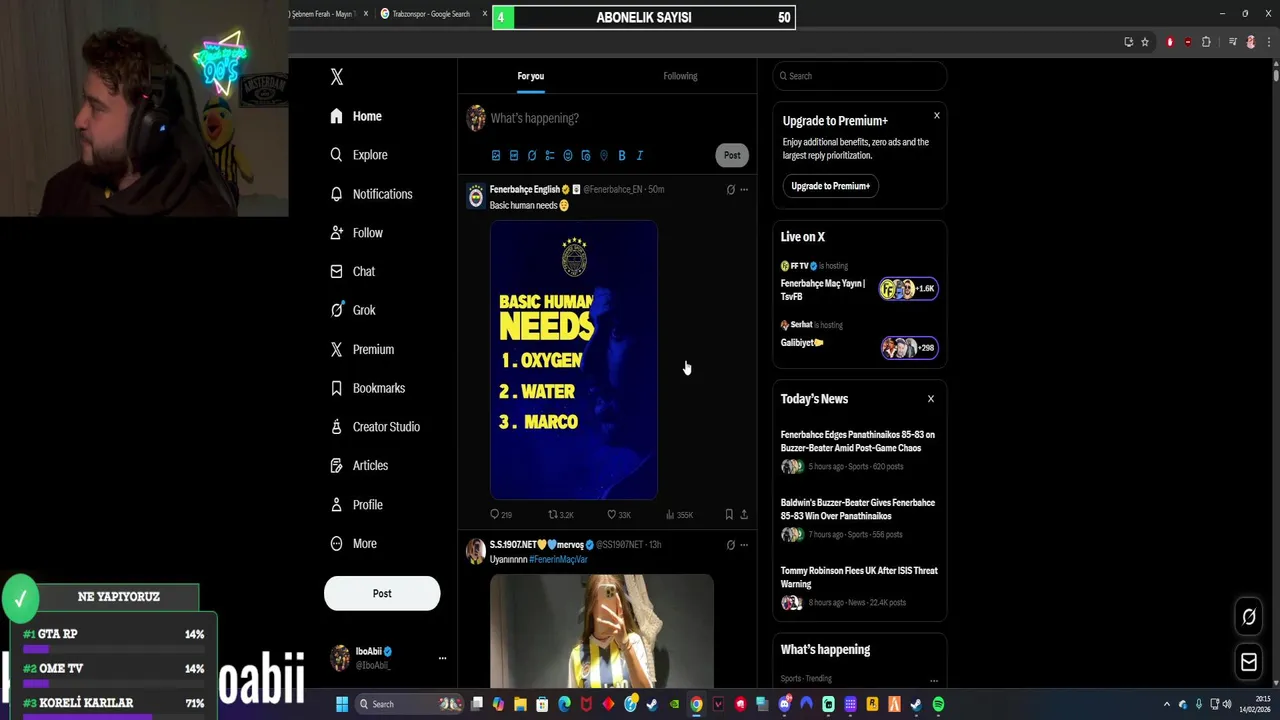Add a poll using composer poll icon
This screenshot has width=1280, height=720.
click(550, 156)
